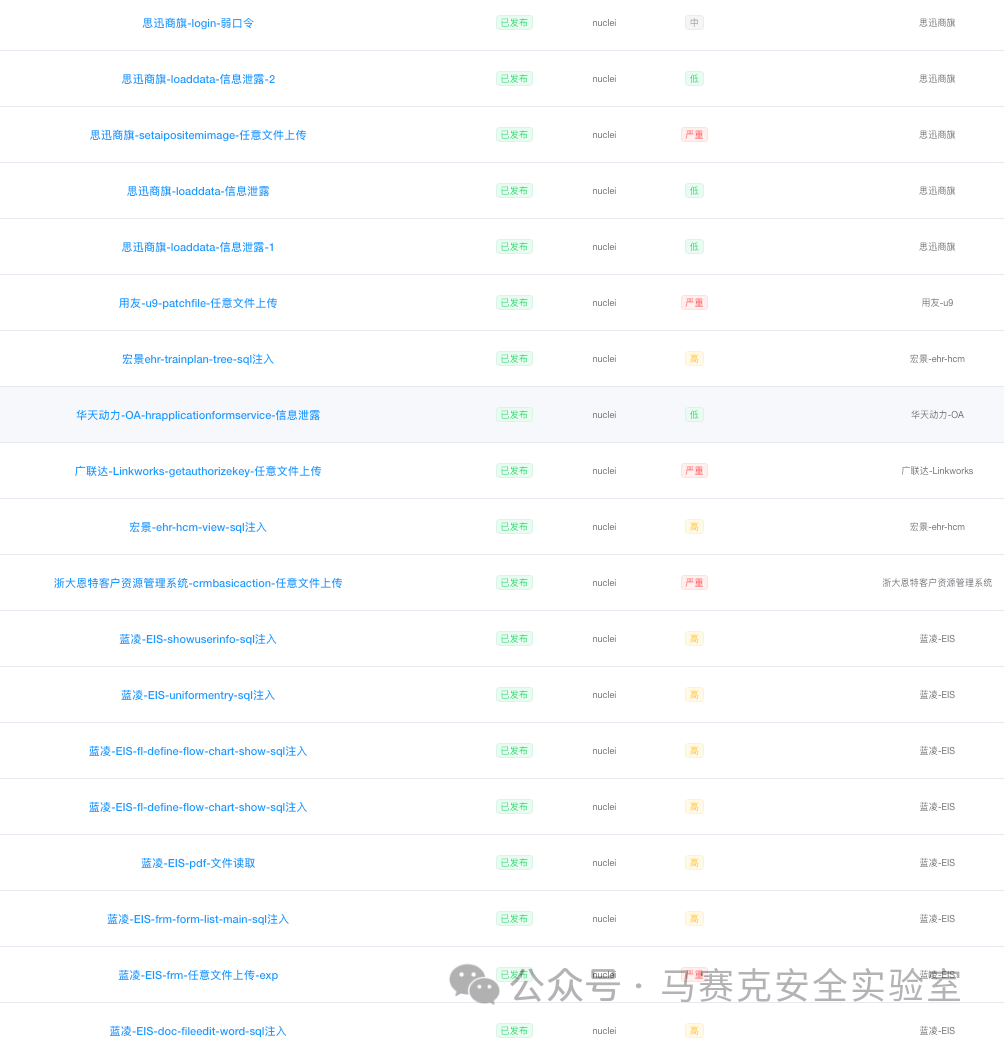The width and height of the screenshot is (1004, 1039).
Task: Click 已发布 tag in 浙大恩特 crmbasicaction row
Action: 514,582
